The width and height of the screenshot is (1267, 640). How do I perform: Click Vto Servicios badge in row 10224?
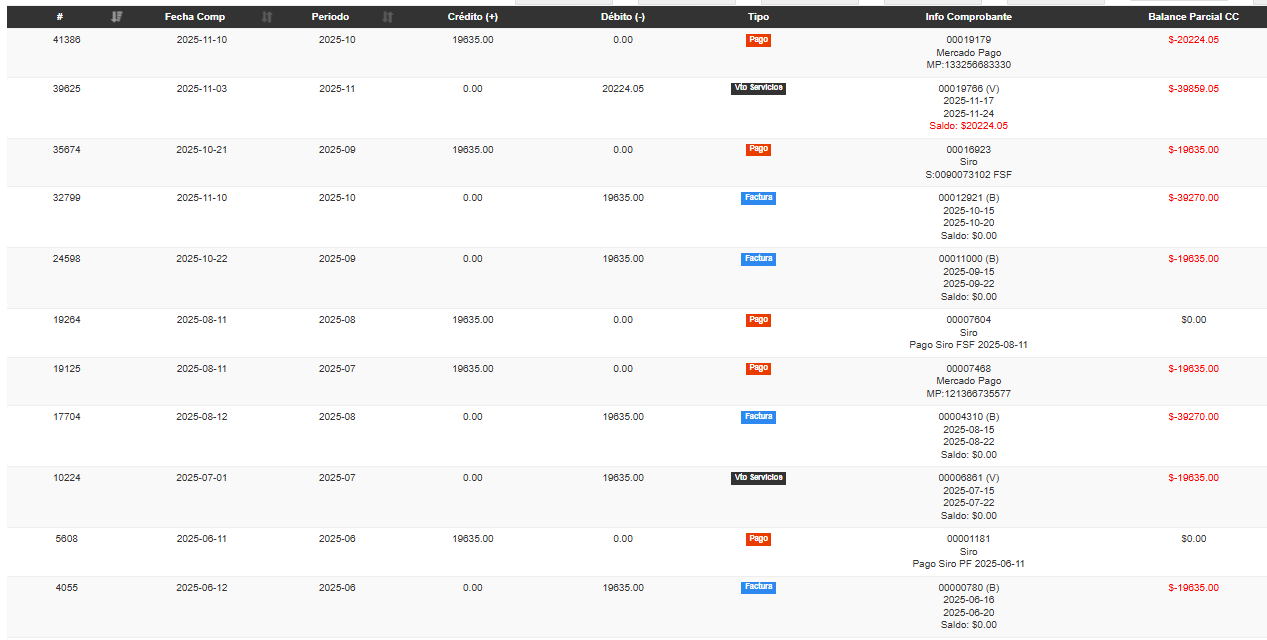[x=758, y=478]
